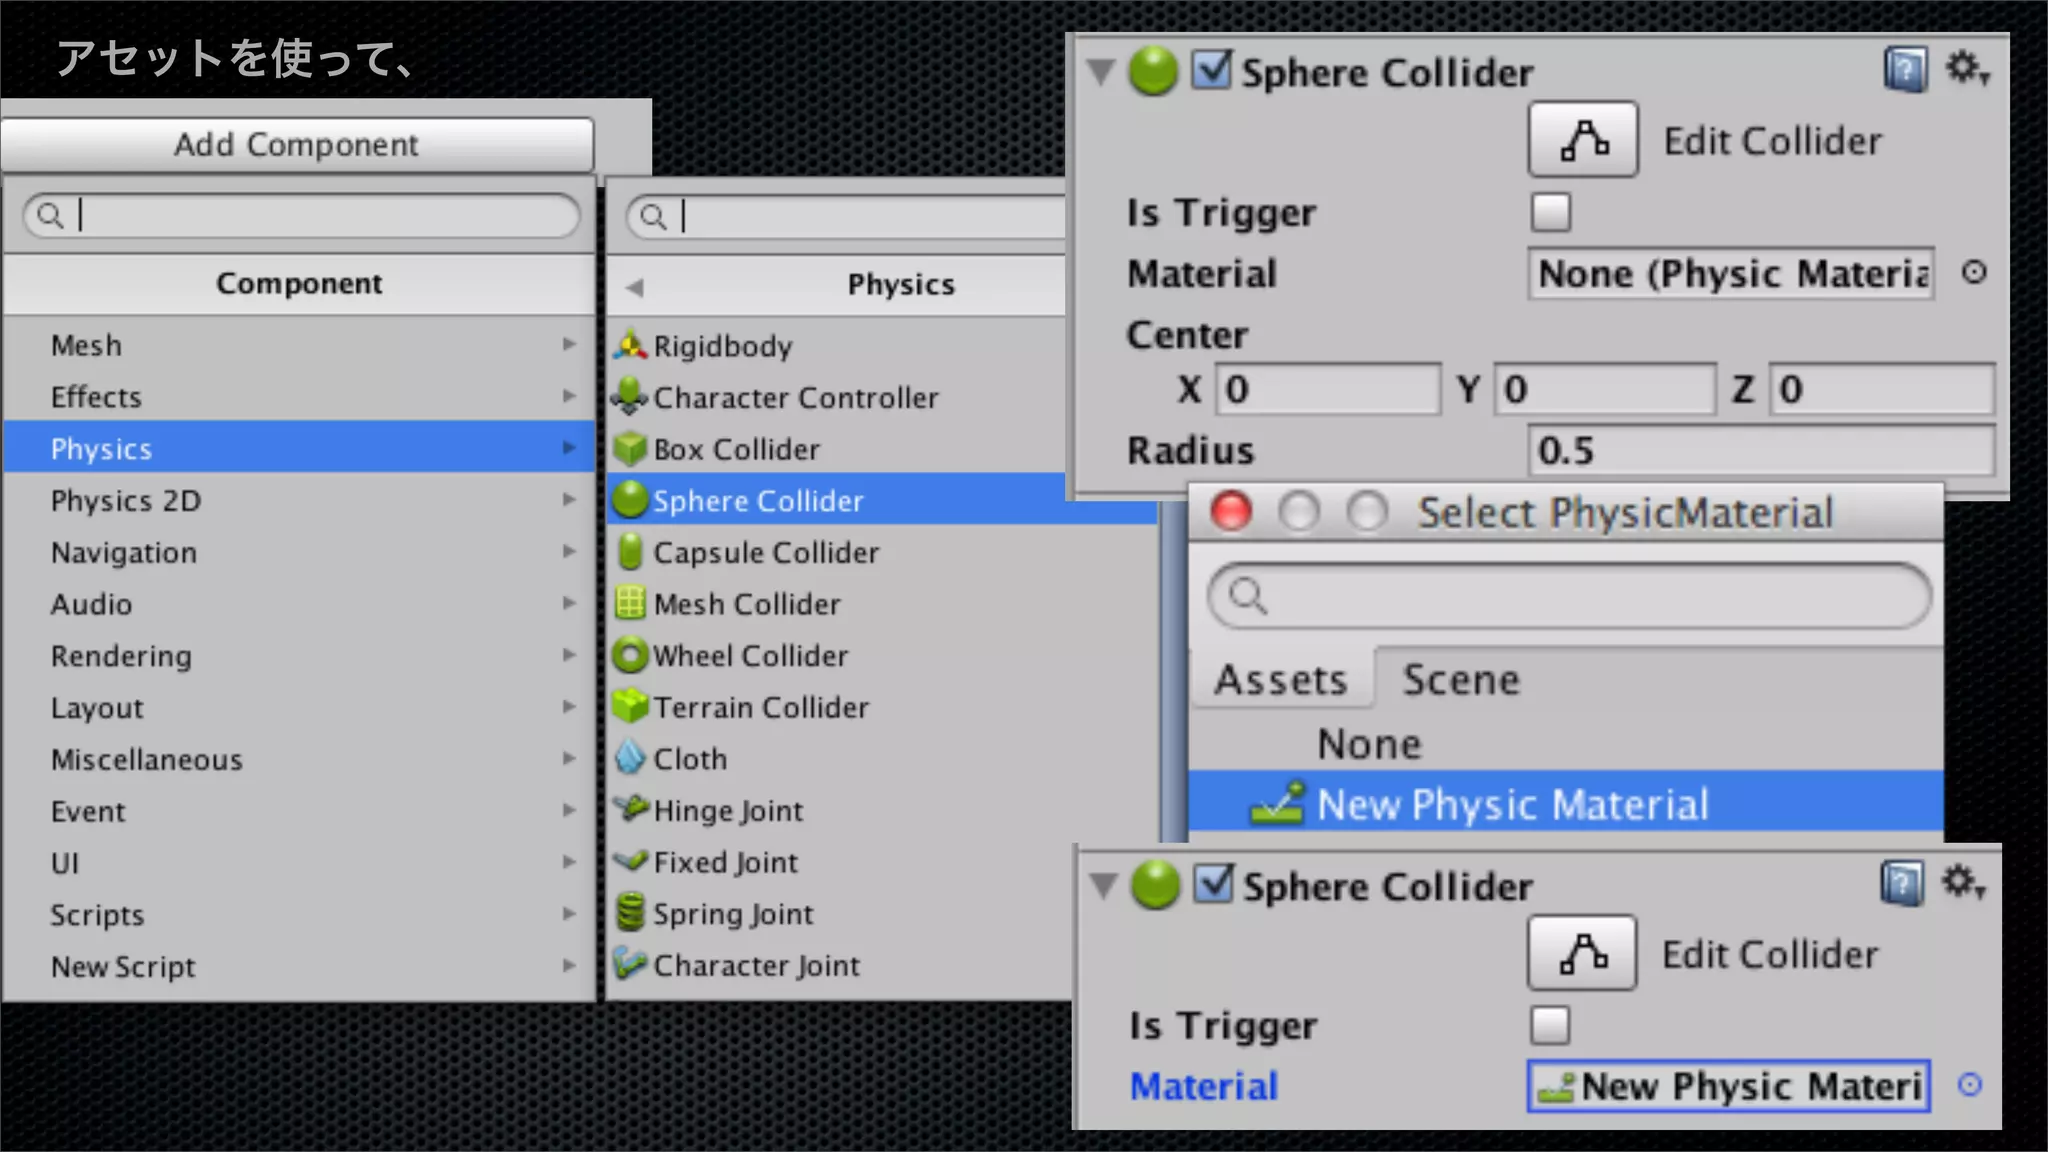Select Rigidbody component from Physics list
The width and height of the screenshot is (2048, 1152).
pyautogui.click(x=722, y=346)
